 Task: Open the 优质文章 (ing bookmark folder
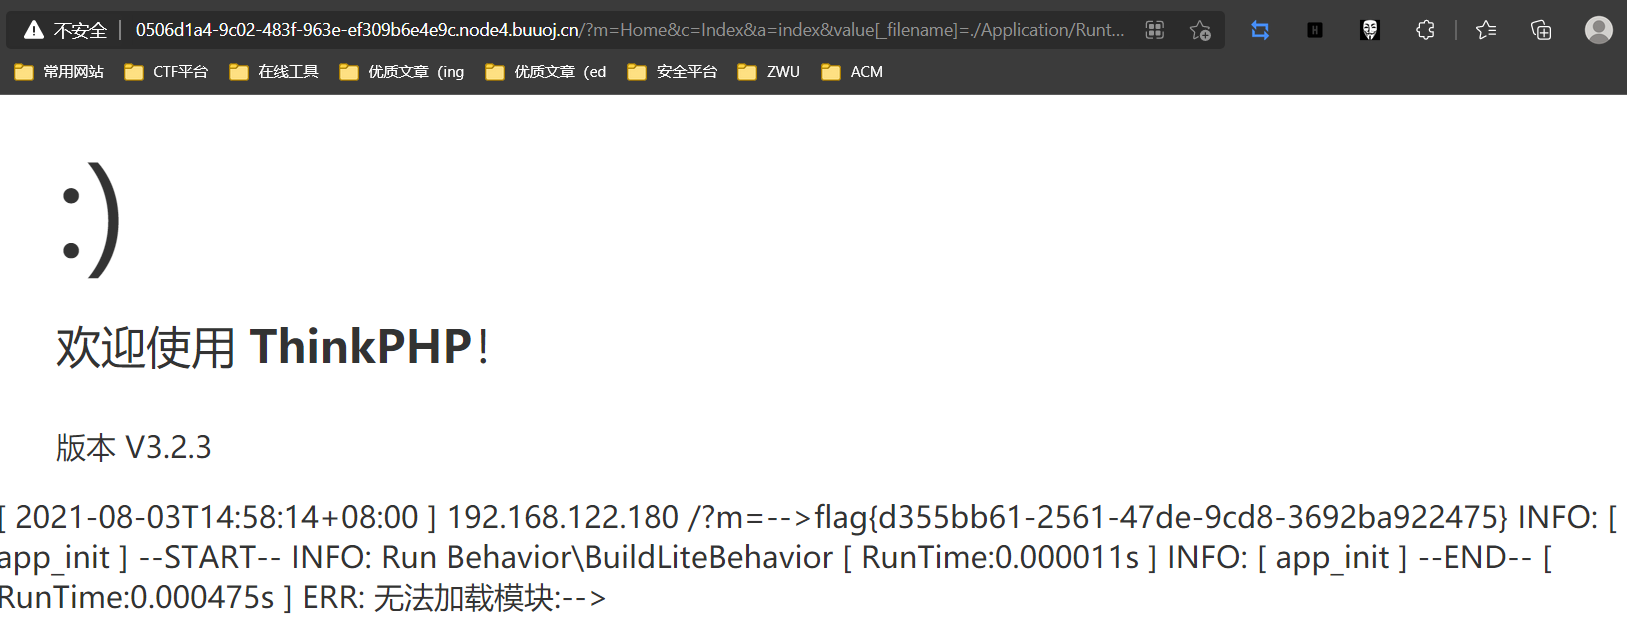(402, 72)
